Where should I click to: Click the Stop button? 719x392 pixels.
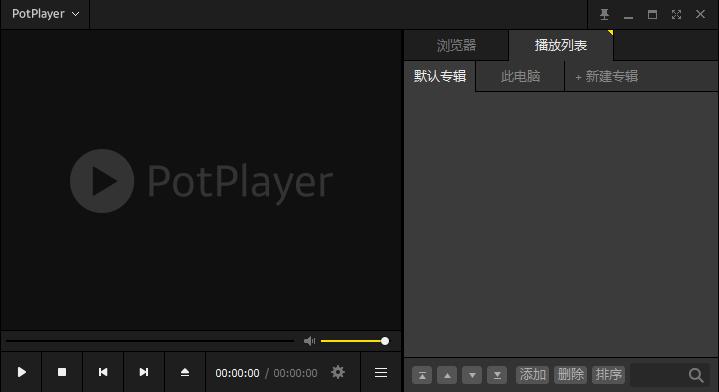tap(62, 372)
